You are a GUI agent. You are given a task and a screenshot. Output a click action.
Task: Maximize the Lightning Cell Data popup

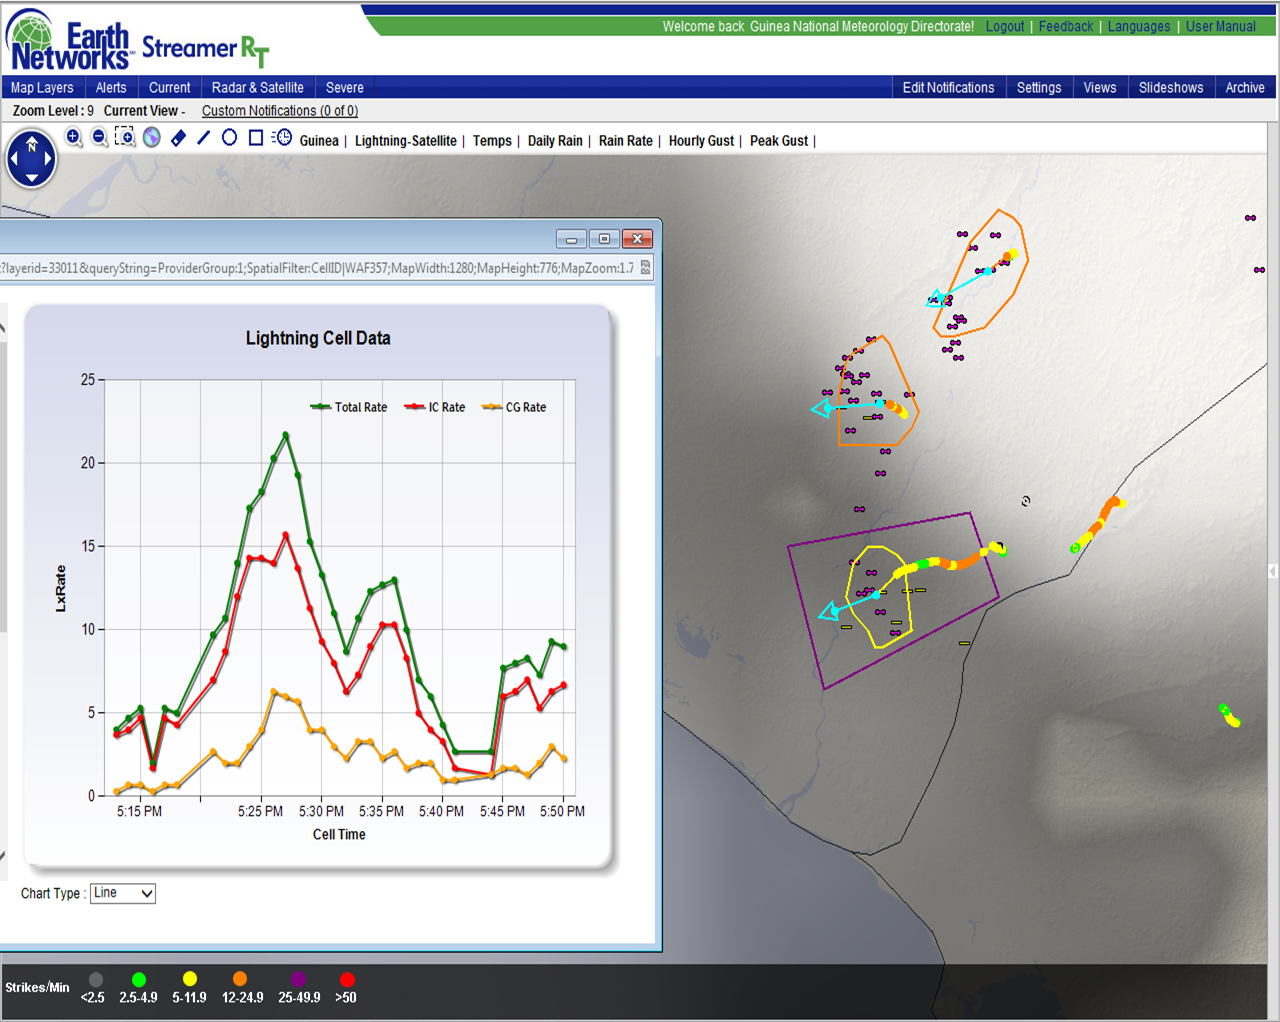[604, 239]
